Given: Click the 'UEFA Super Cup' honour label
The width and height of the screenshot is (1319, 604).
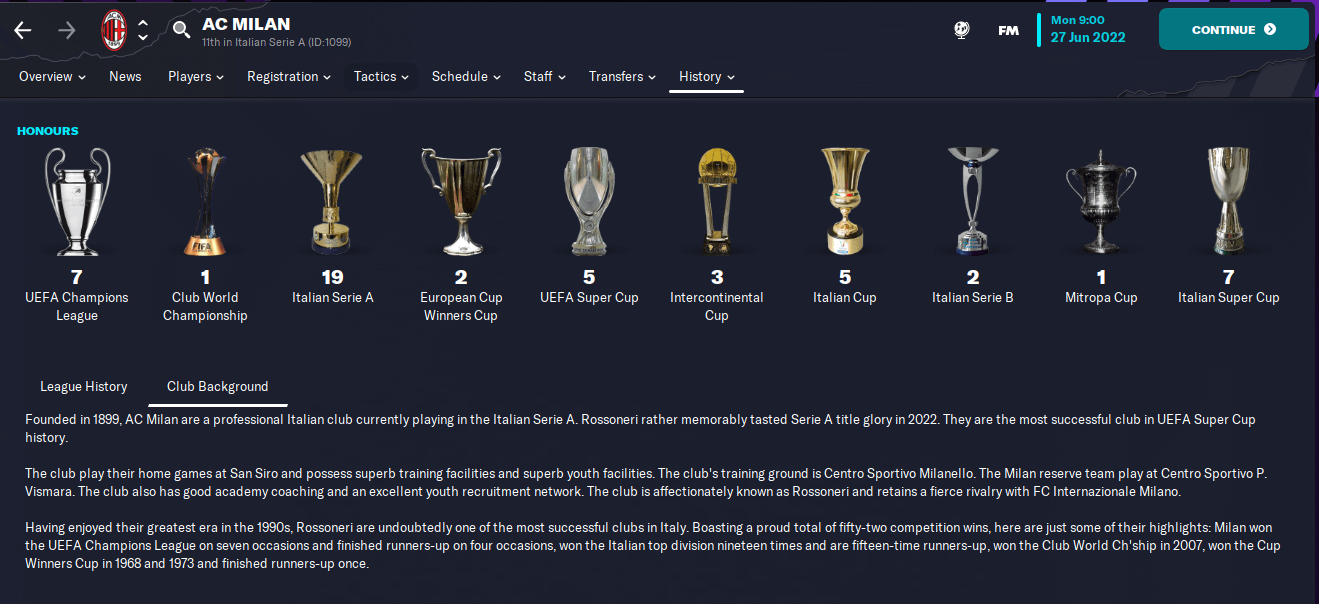Looking at the screenshot, I should pos(589,297).
